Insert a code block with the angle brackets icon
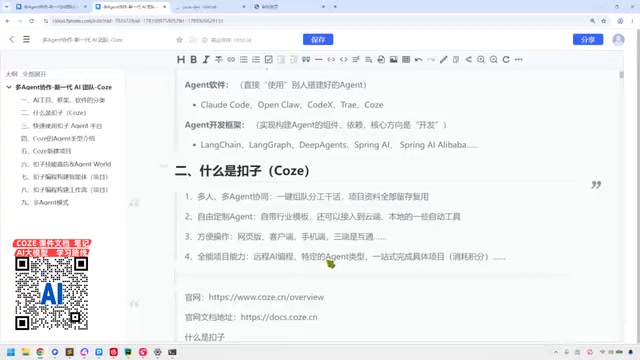 [344, 60]
